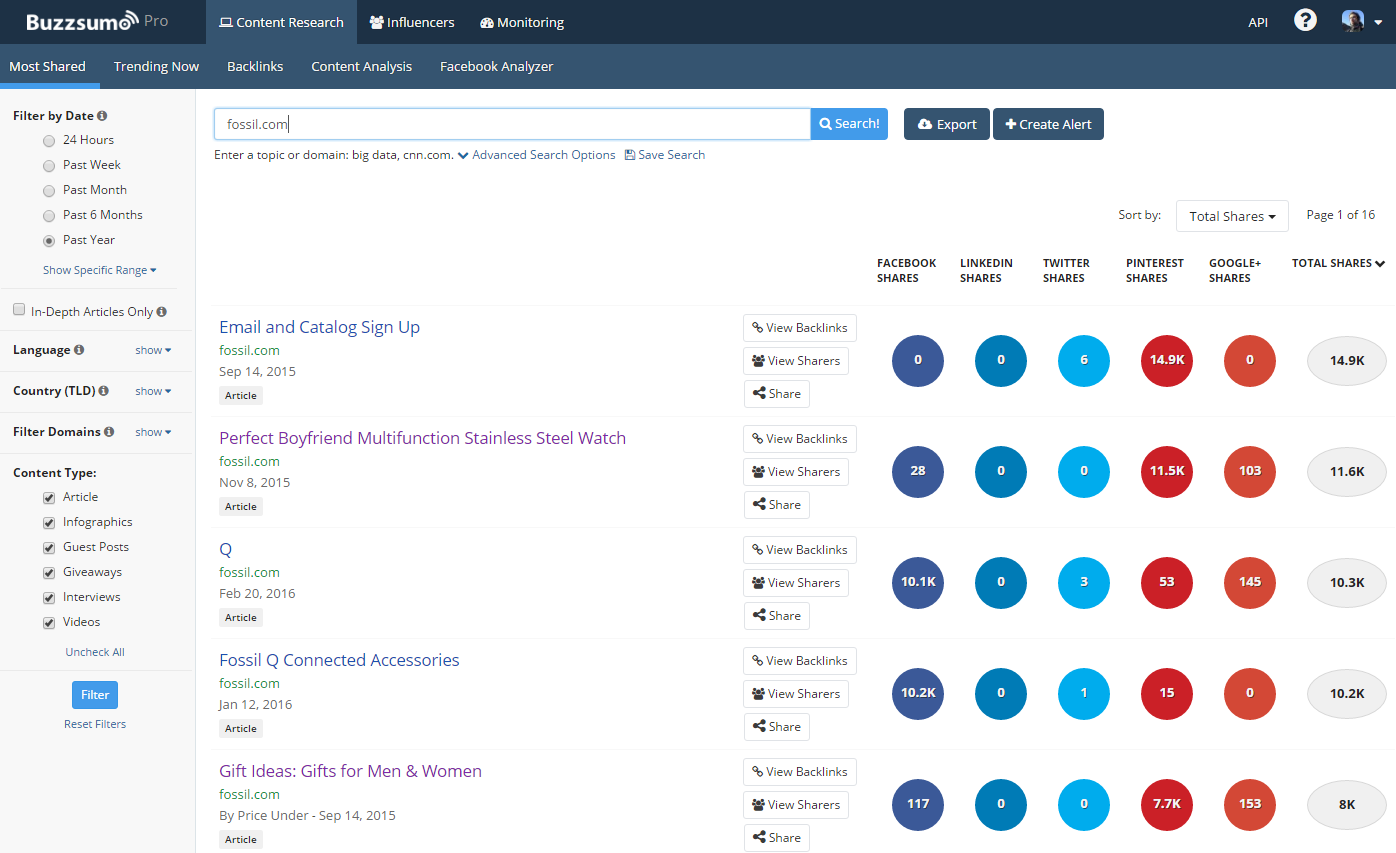This screenshot has height=853, width=1396.
Task: Open Show Specific Range selector
Action: (99, 269)
